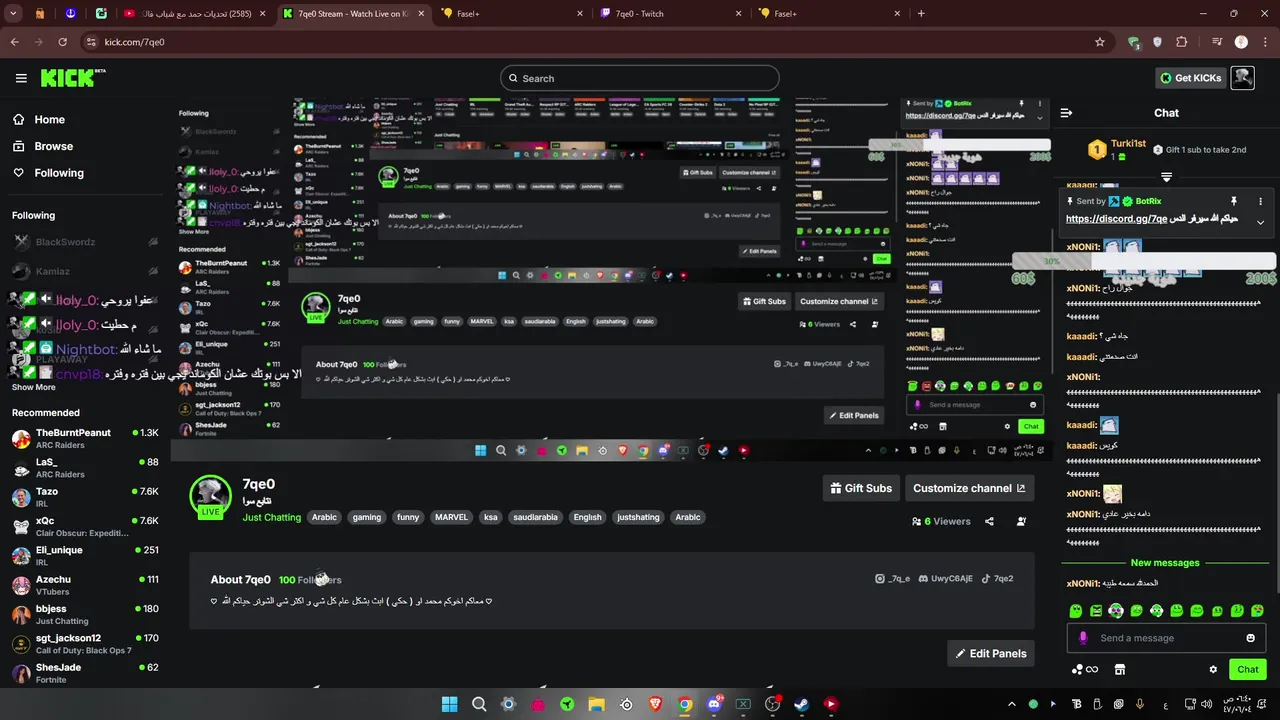The width and height of the screenshot is (1280, 720).
Task: Select the saudiarabia tag
Action: point(535,517)
